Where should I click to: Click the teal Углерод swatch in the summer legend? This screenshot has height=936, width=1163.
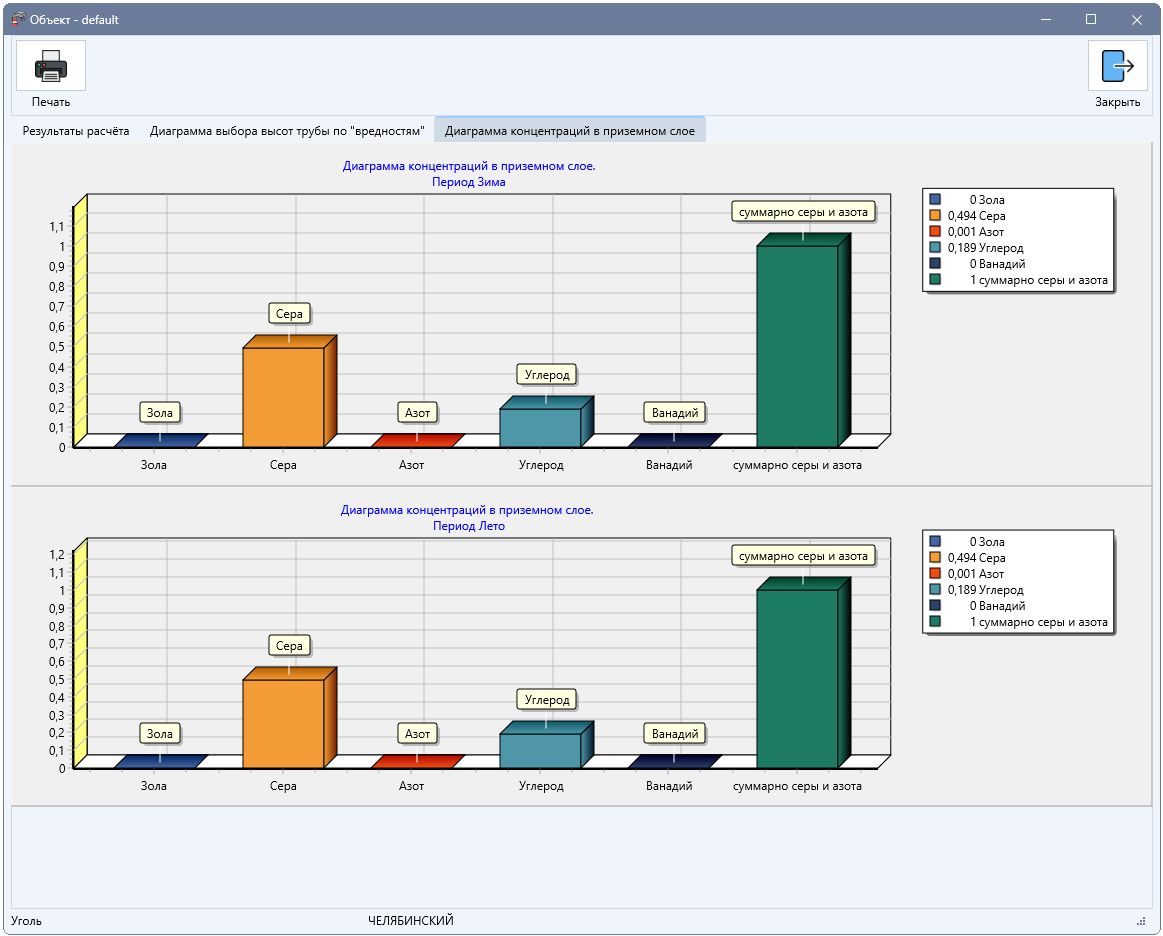tap(935, 590)
